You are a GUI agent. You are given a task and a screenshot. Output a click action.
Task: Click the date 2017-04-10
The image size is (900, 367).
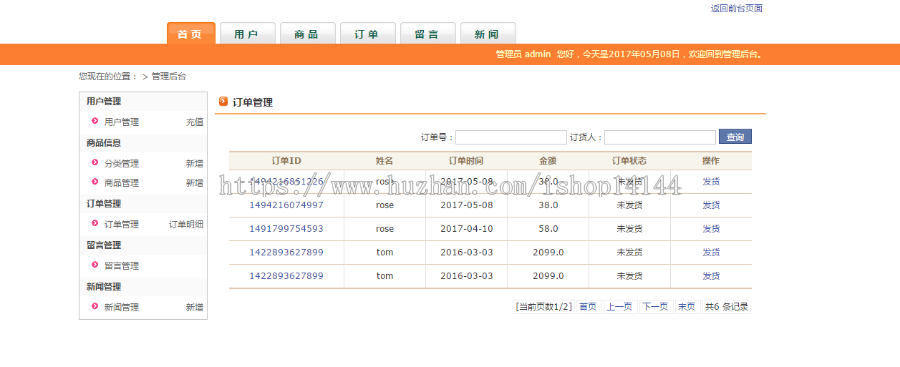tap(467, 229)
